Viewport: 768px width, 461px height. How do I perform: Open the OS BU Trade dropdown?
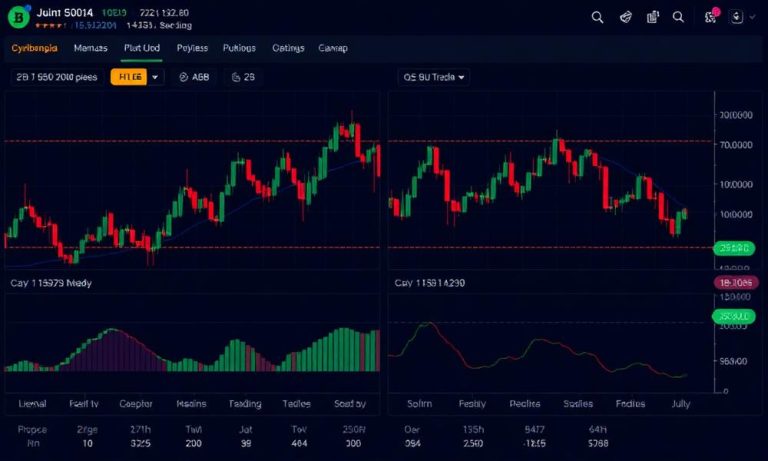(x=432, y=77)
